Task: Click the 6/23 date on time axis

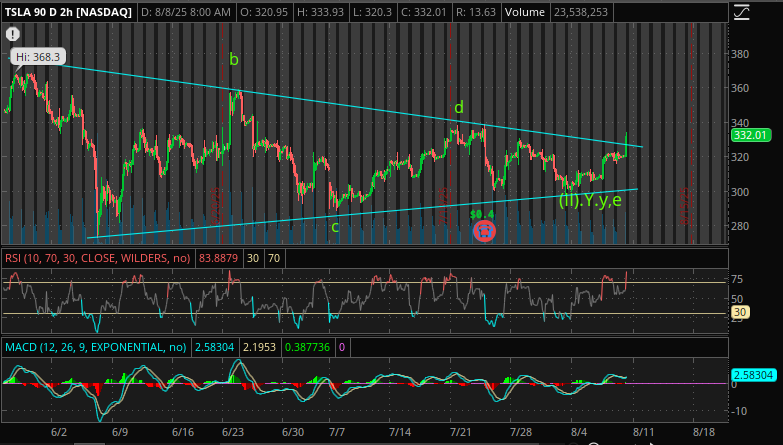Action: [233, 432]
